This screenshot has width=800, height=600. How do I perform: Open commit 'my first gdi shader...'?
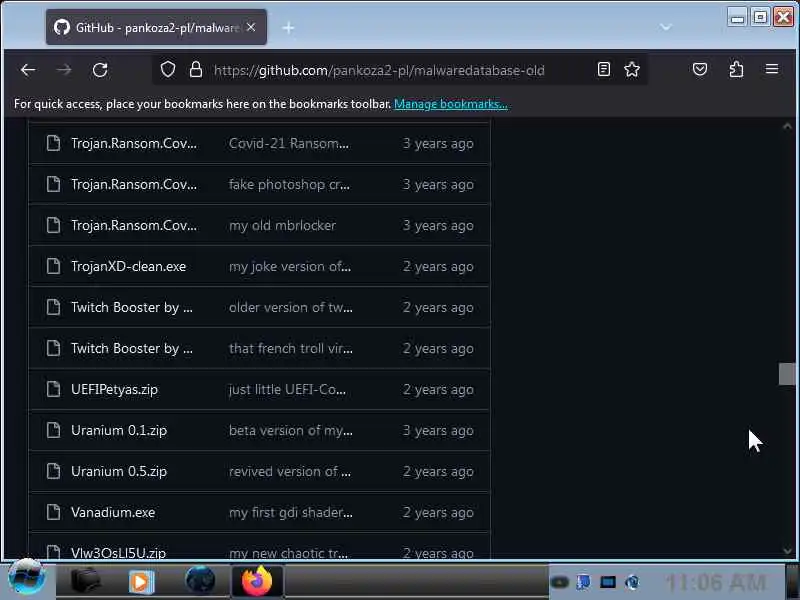(x=290, y=512)
